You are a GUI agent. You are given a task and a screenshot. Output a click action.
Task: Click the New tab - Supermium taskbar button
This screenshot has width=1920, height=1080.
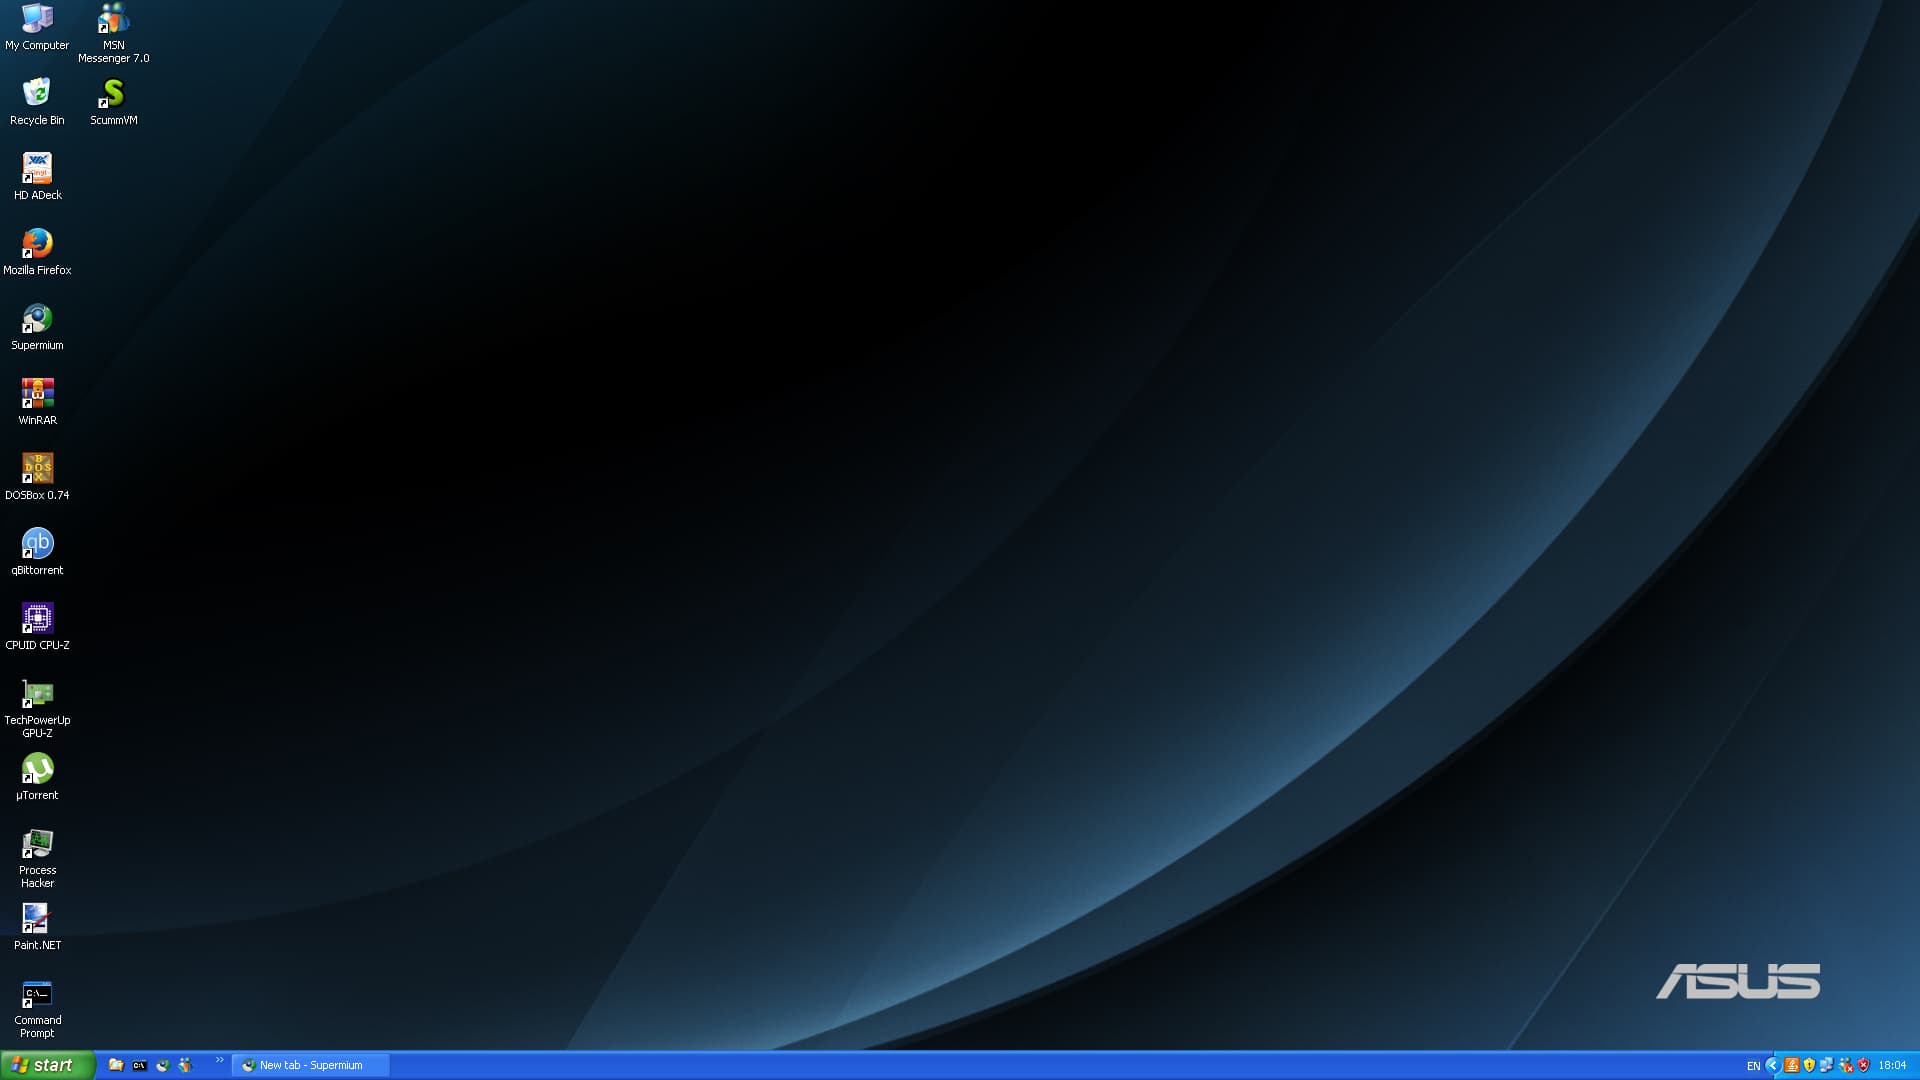[x=310, y=1065]
